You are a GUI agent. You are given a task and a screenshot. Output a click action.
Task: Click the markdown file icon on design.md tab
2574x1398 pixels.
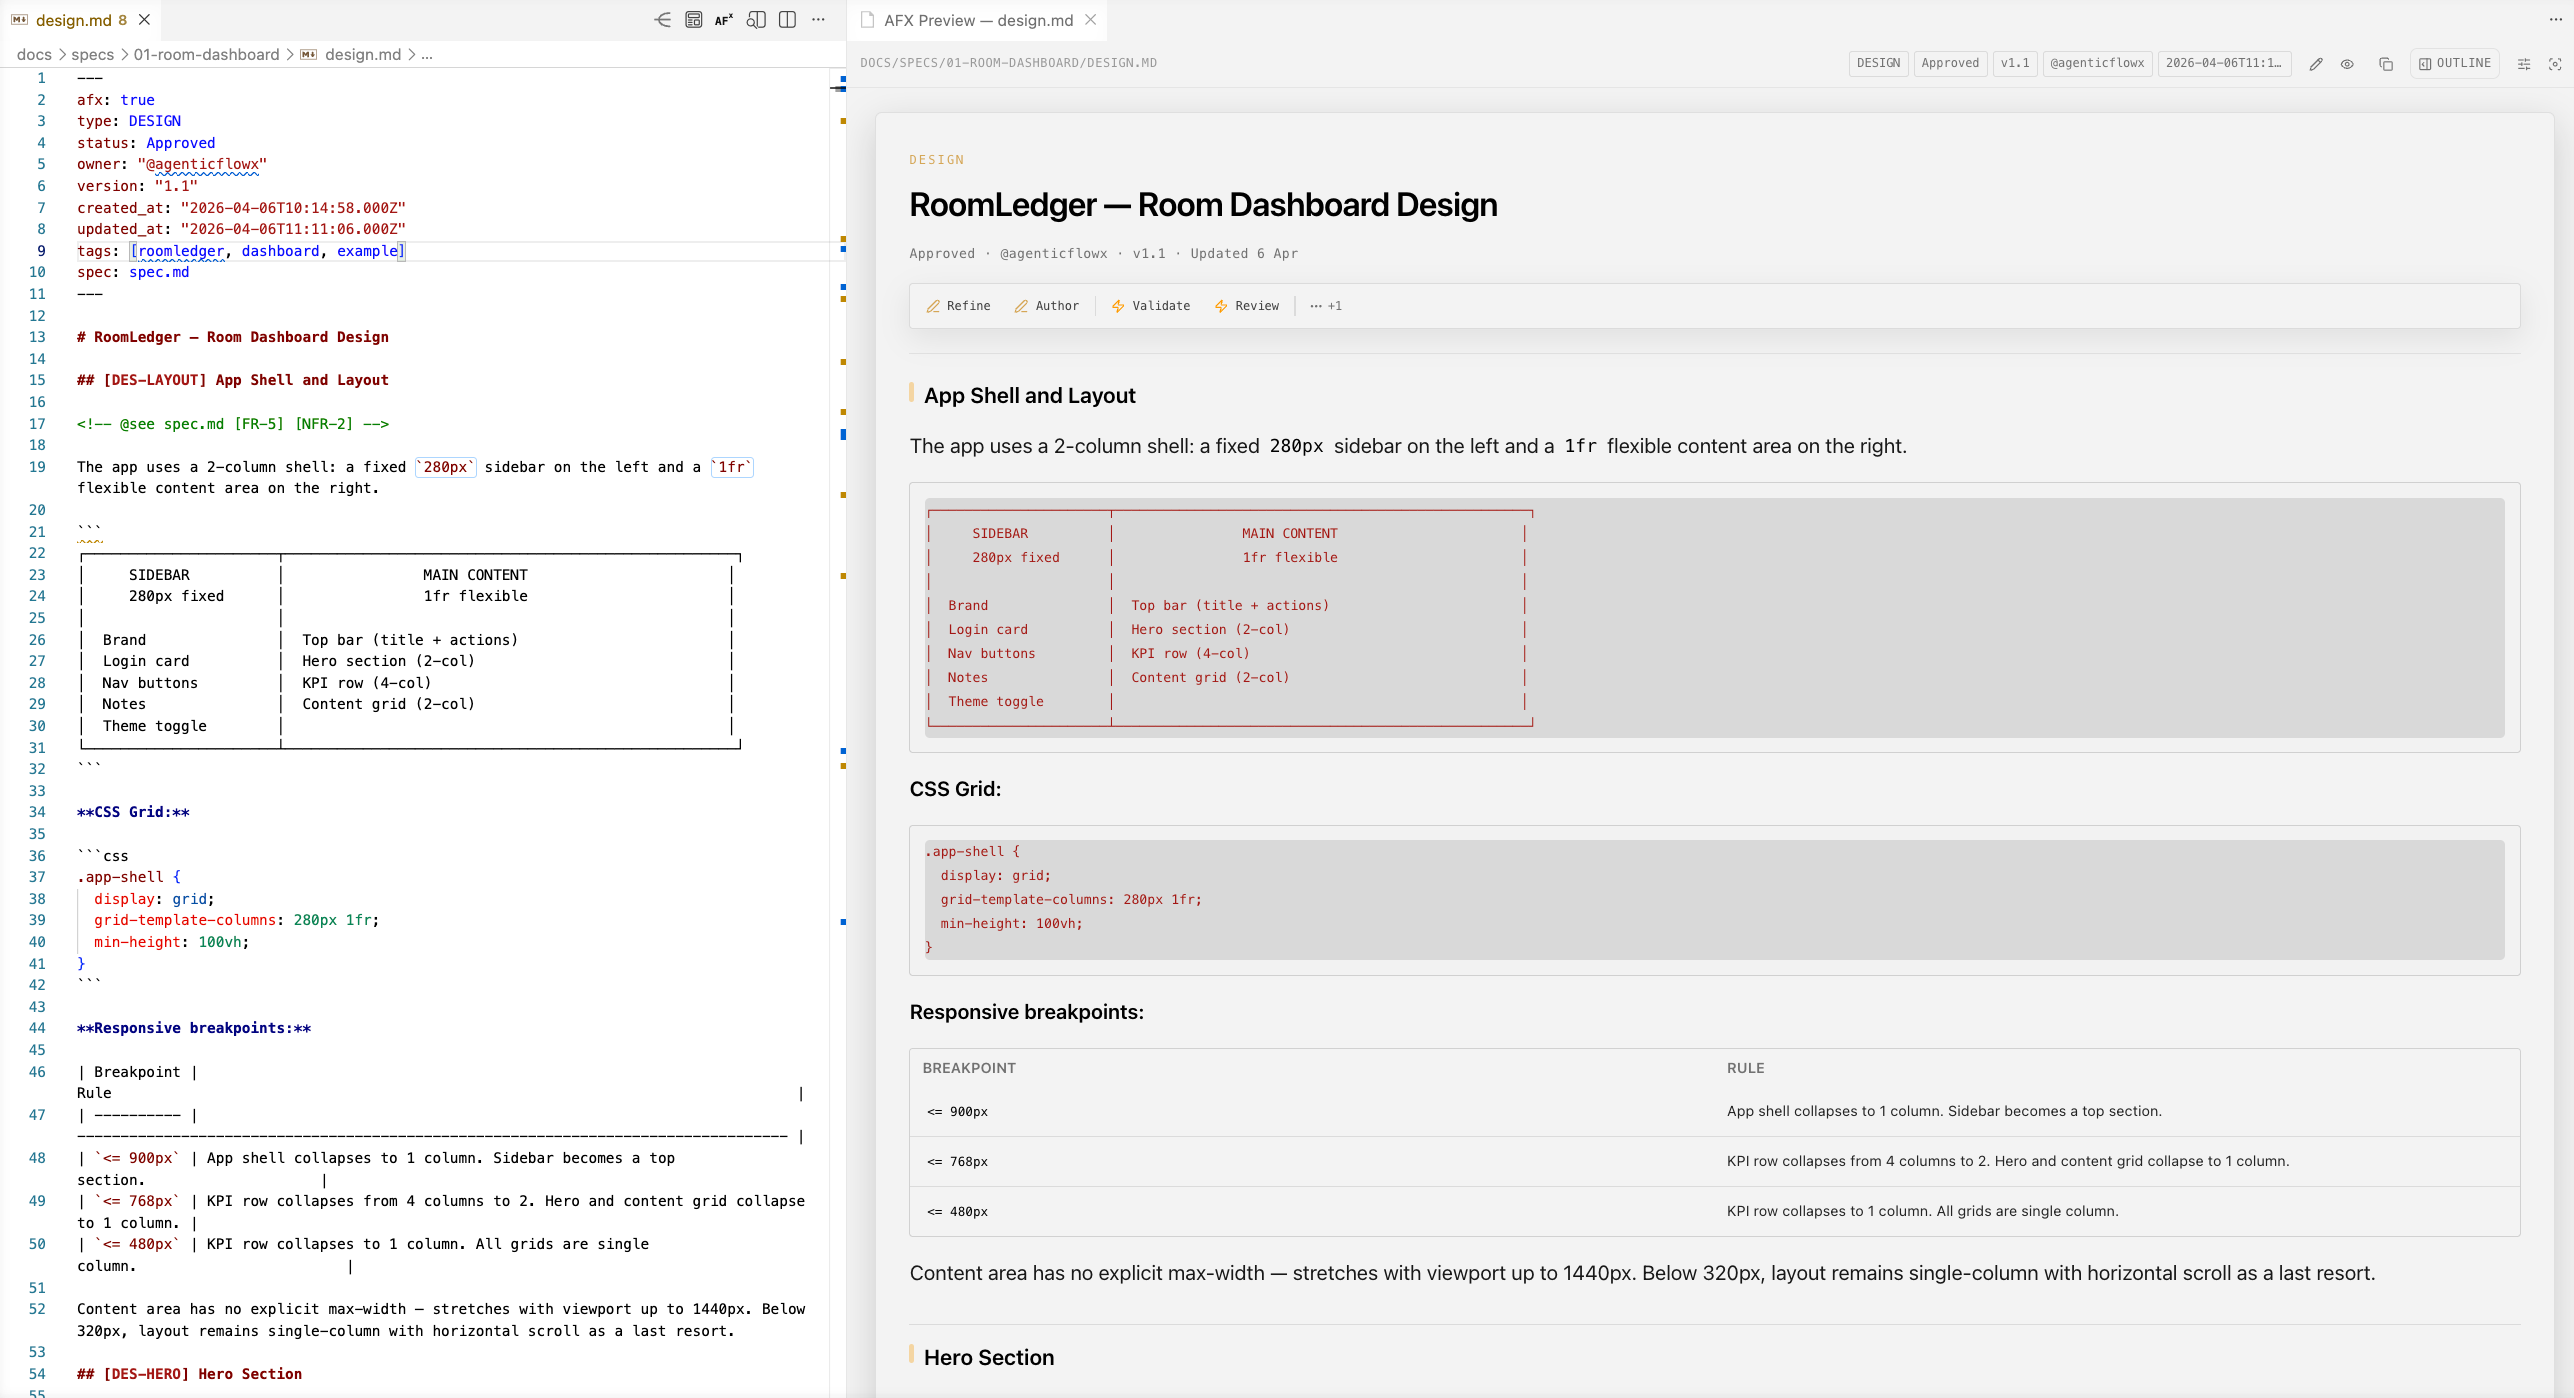click(19, 20)
